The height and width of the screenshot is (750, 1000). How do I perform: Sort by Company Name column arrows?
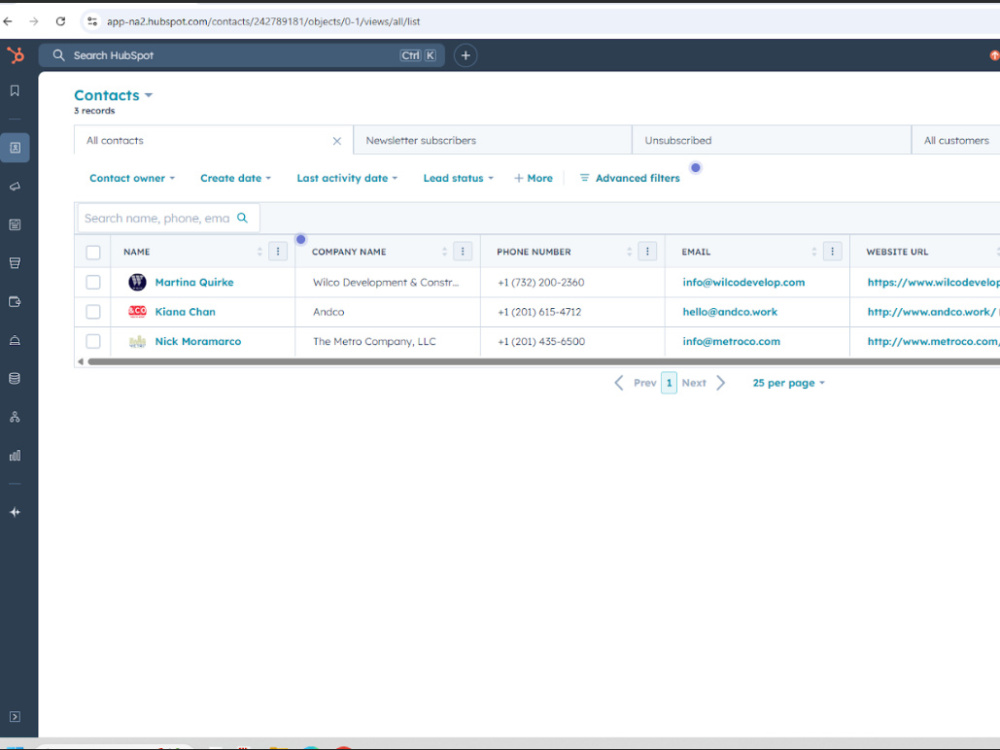click(x=445, y=251)
